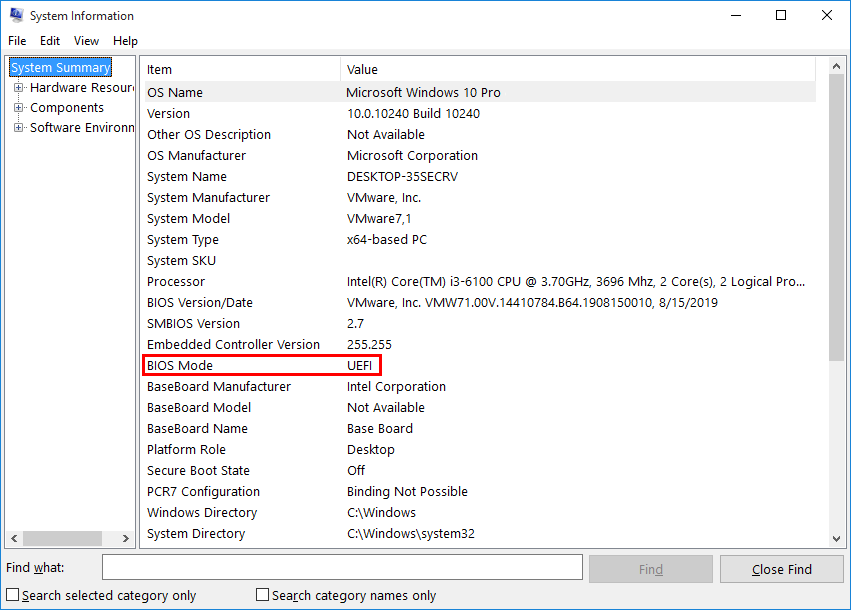Open the File menu

tap(17, 41)
